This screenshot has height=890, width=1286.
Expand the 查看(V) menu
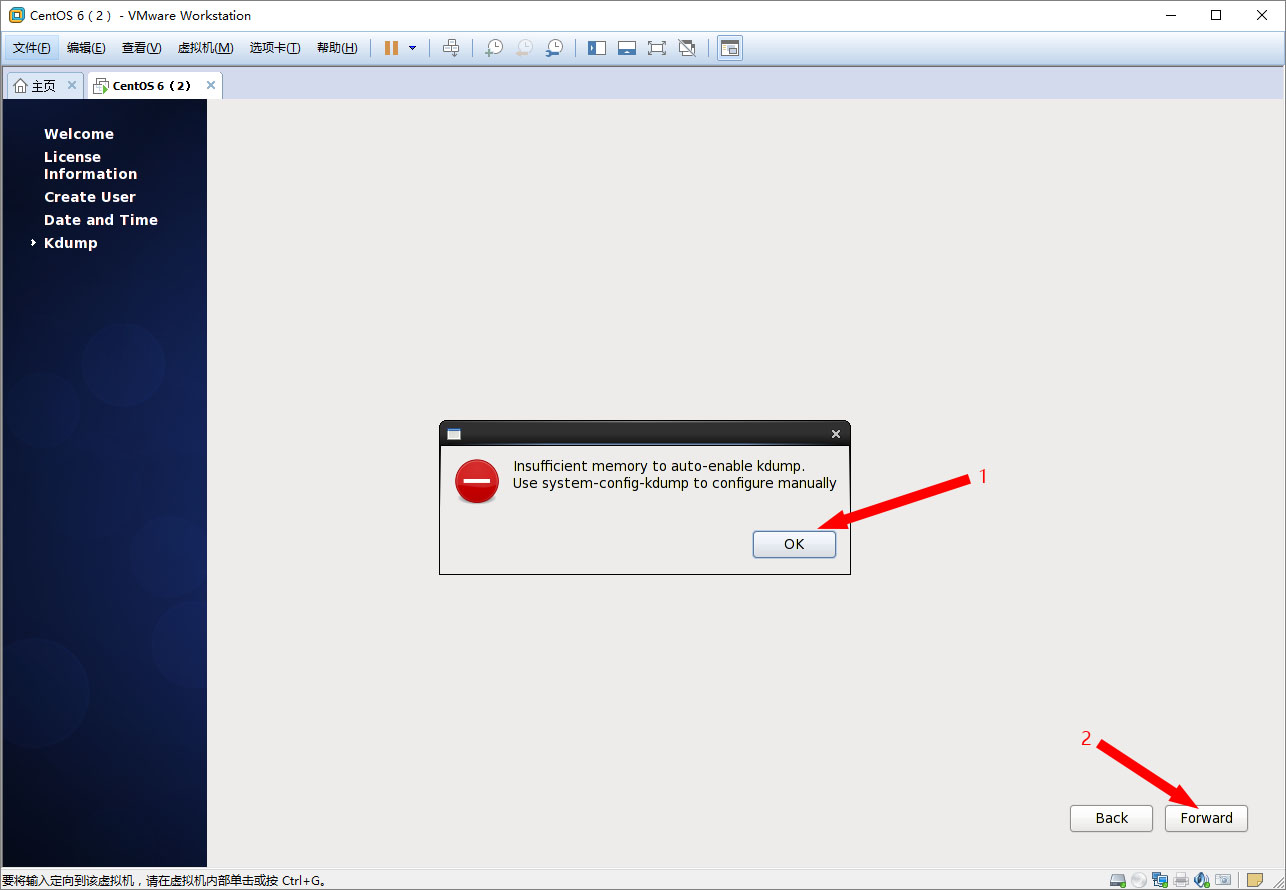[141, 48]
